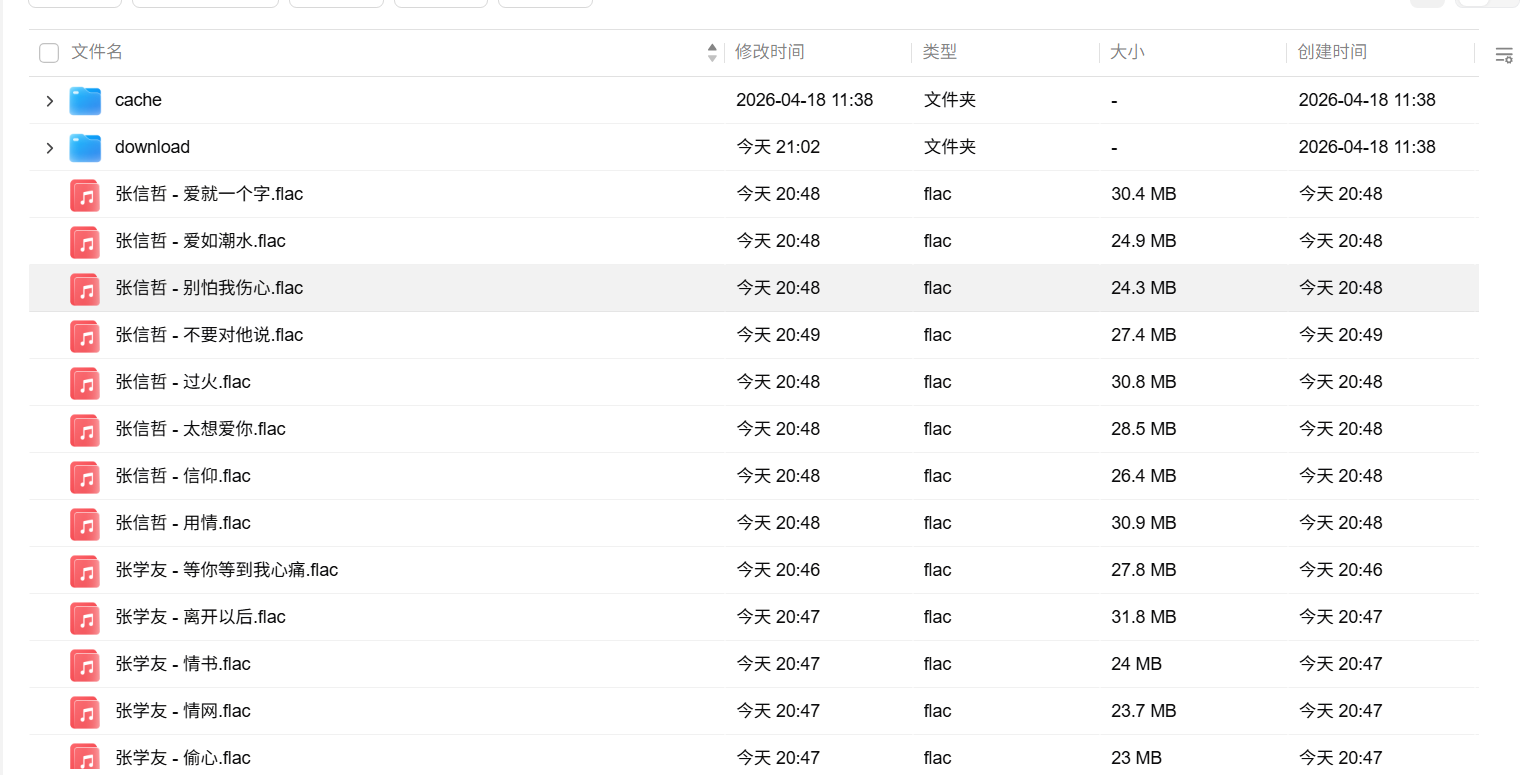The height and width of the screenshot is (775, 1535).
Task: Select file "张学友 - 等你等到我心痛.flac"
Action: 227,570
